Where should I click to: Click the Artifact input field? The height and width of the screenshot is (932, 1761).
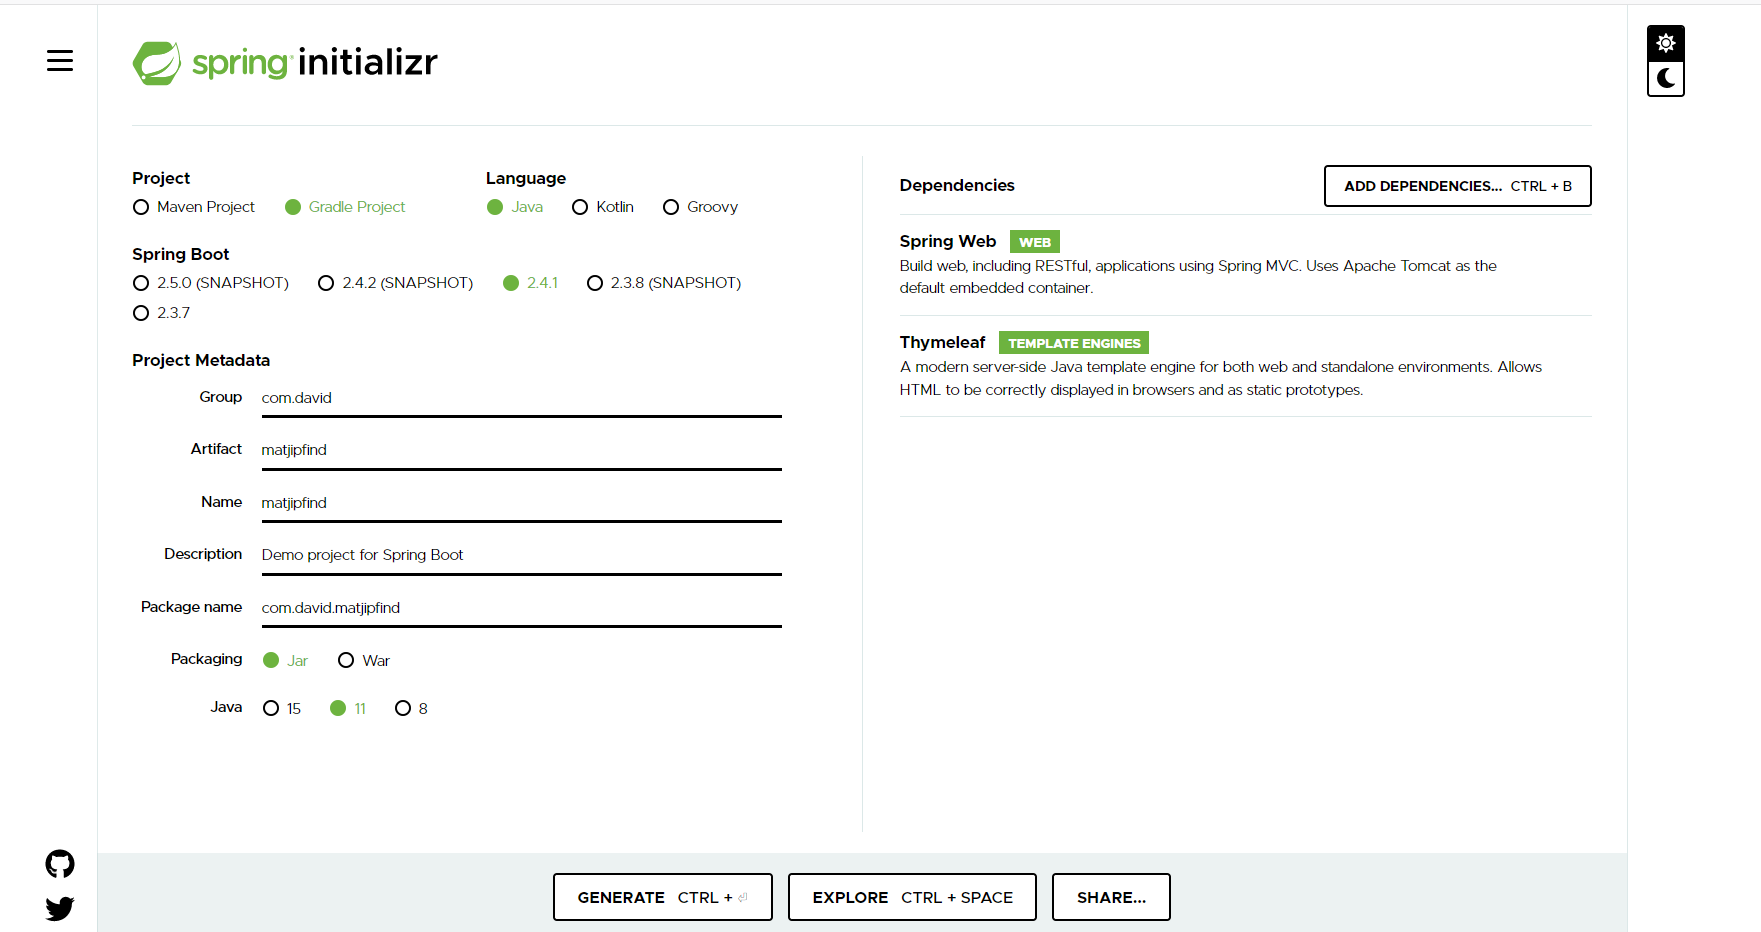pos(521,450)
